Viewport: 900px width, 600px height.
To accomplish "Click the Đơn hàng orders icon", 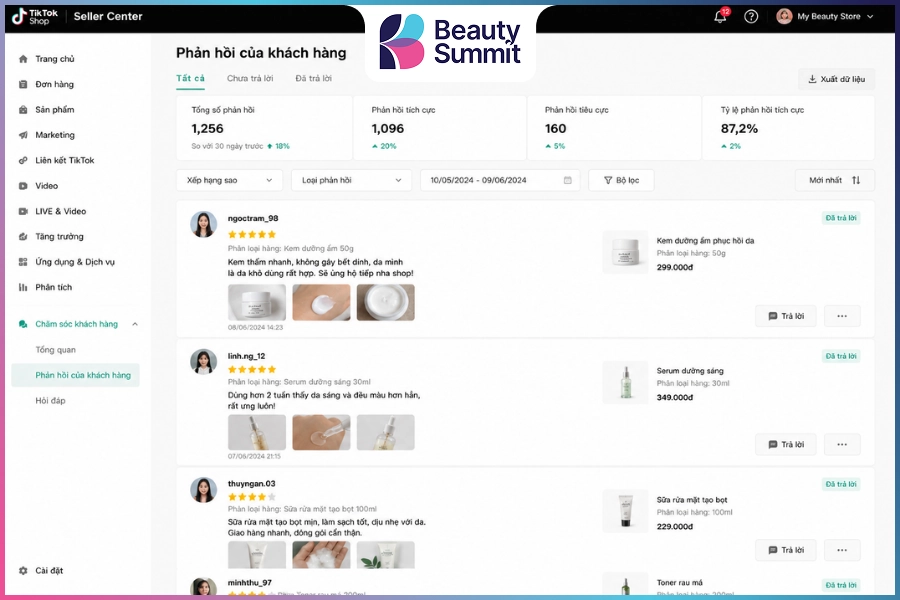I will [x=23, y=84].
